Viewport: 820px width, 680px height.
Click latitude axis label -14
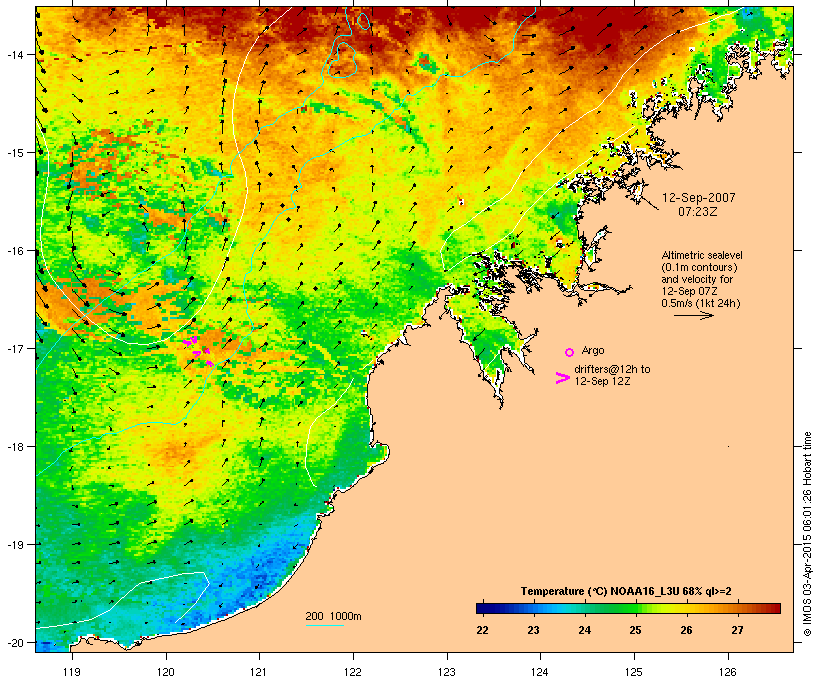coord(14,54)
